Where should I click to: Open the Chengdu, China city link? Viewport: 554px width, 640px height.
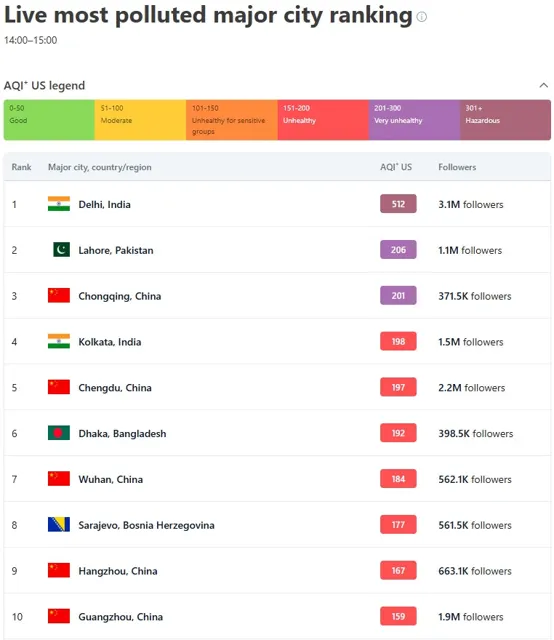tap(115, 388)
